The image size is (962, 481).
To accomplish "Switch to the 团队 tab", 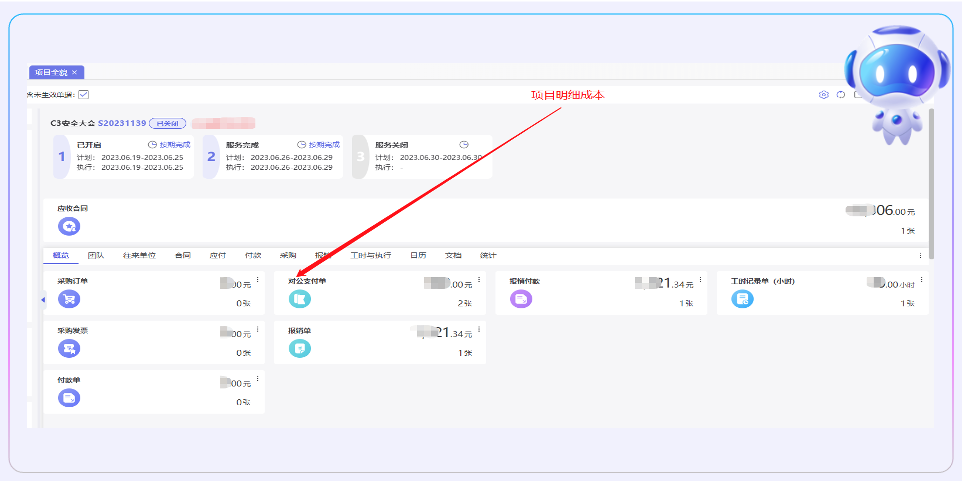I will (96, 256).
